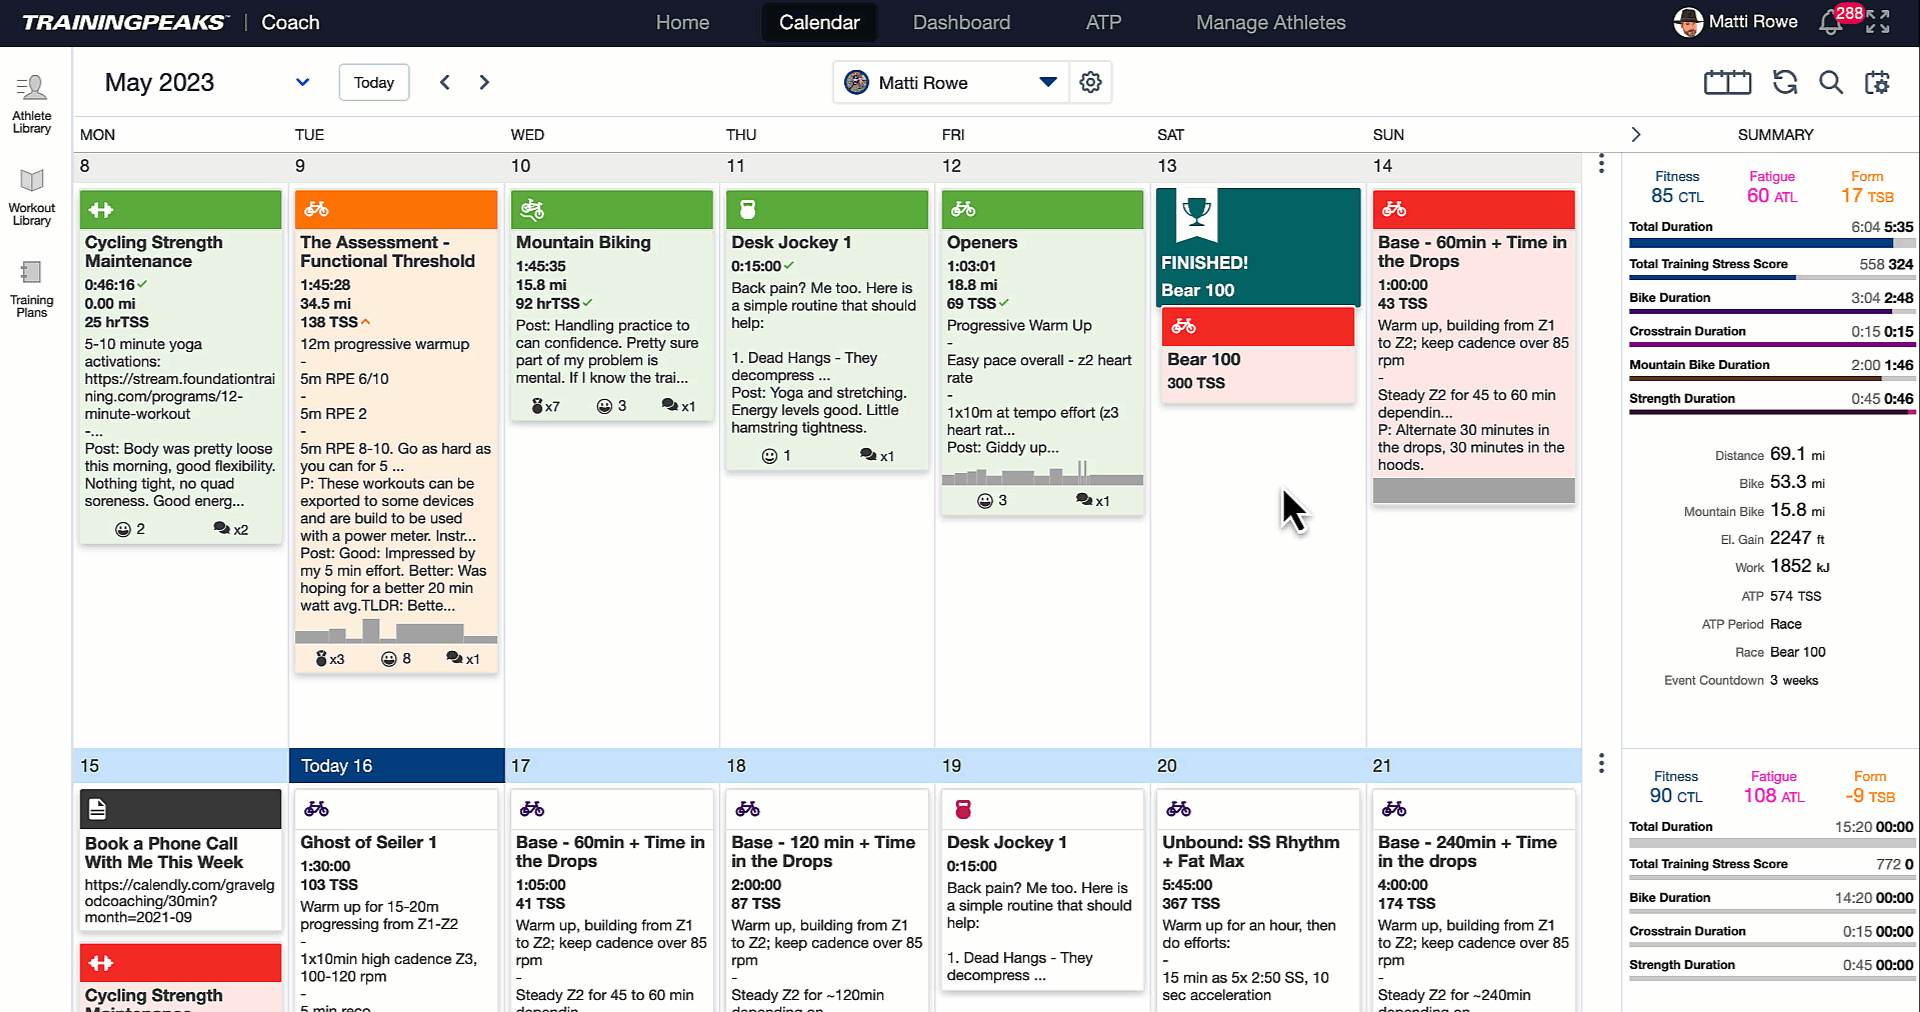The image size is (1920, 1012).
Task: Open the Workout Library sidebar
Action: [x=32, y=197]
